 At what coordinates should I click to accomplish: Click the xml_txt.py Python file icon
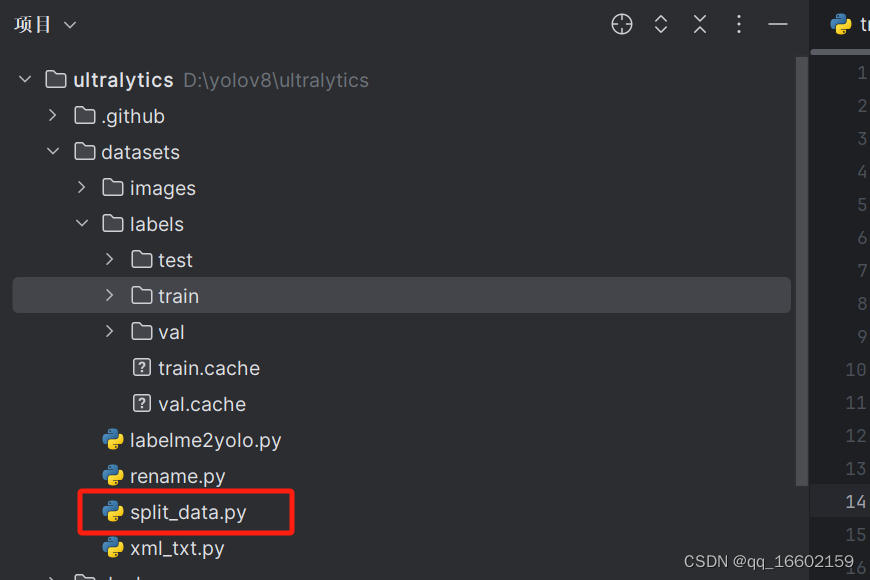point(113,548)
